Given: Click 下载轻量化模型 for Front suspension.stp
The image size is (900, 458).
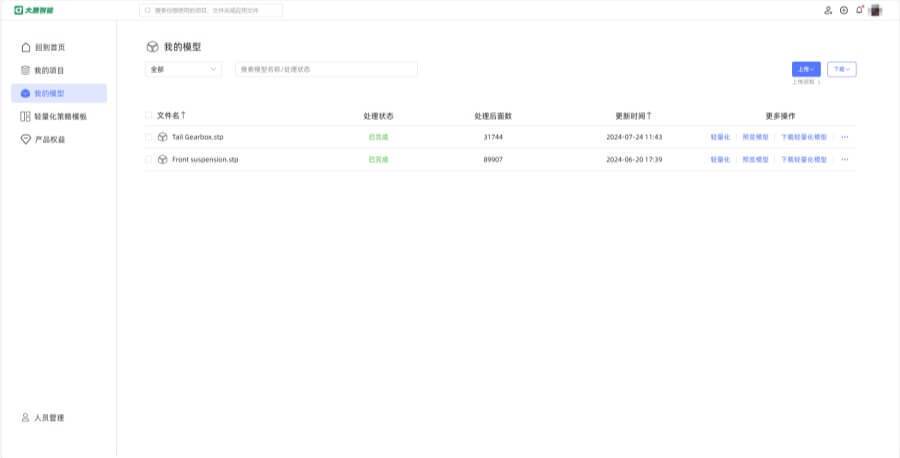Looking at the screenshot, I should click(804, 160).
